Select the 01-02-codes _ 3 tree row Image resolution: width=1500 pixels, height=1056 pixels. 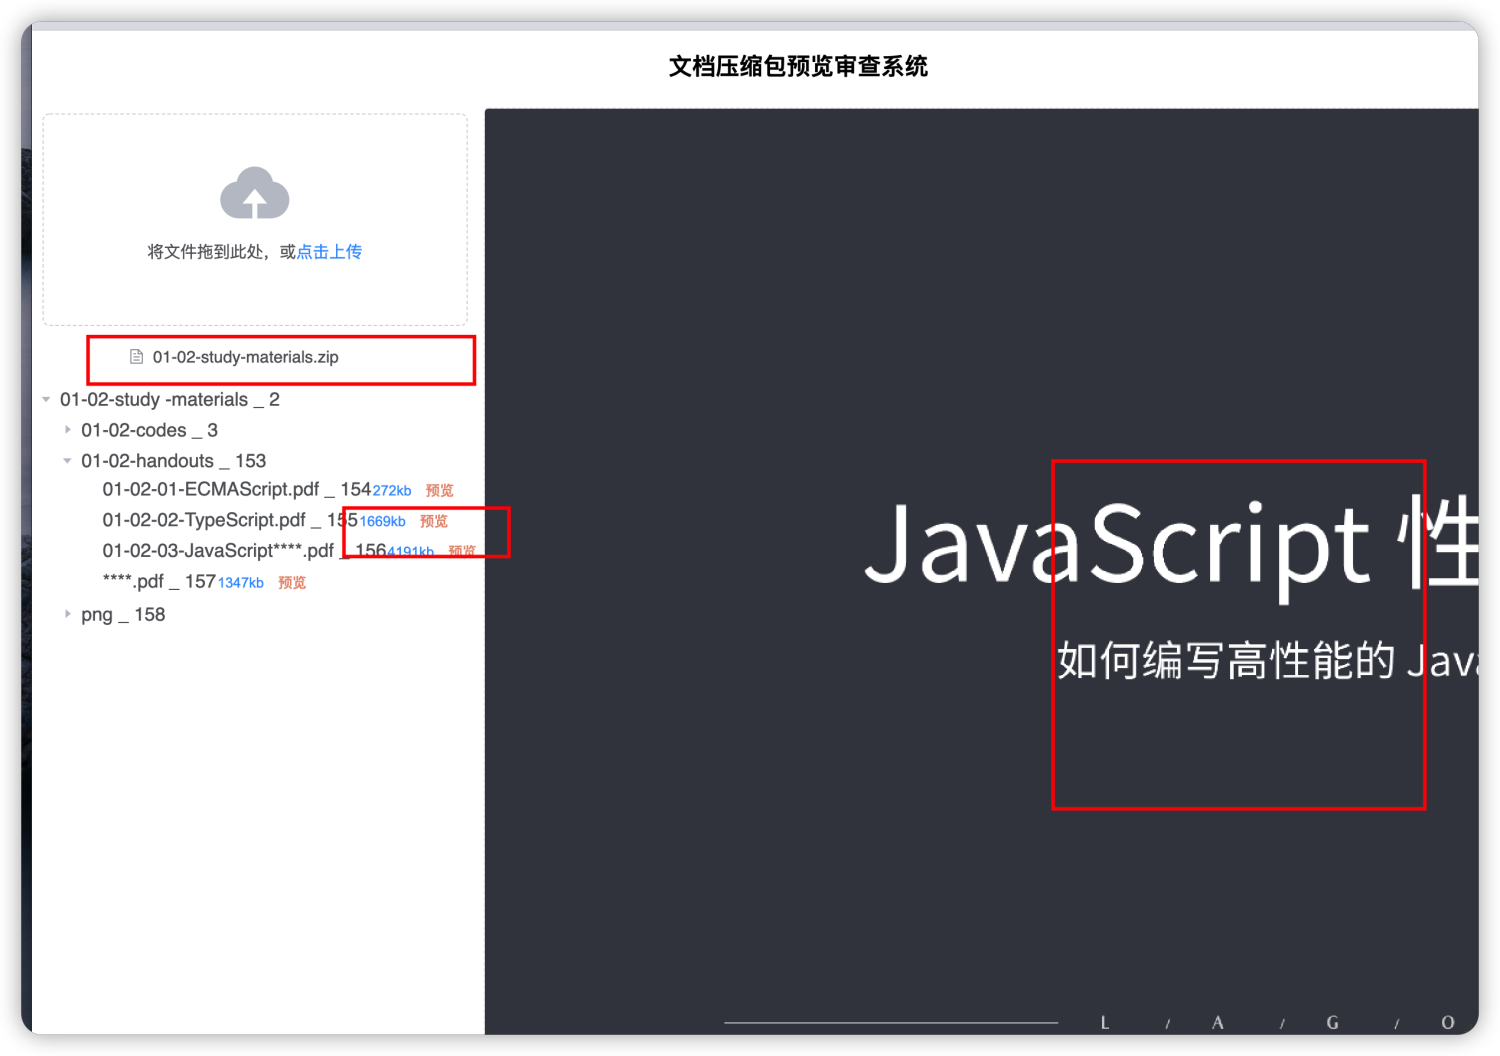coord(149,430)
